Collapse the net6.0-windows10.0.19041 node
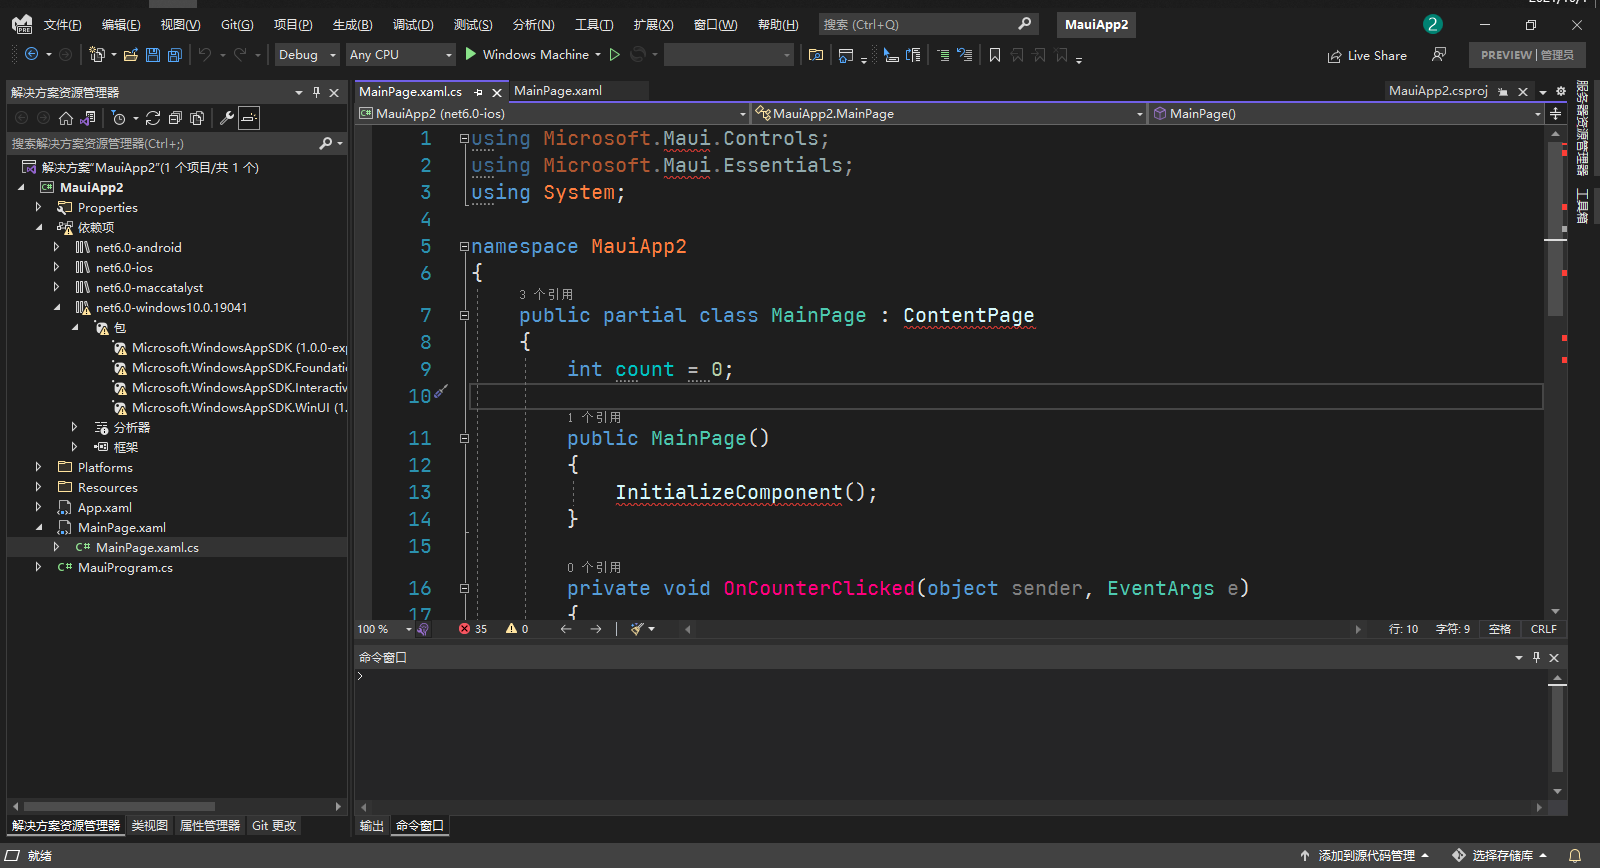The image size is (1600, 868). [x=57, y=307]
